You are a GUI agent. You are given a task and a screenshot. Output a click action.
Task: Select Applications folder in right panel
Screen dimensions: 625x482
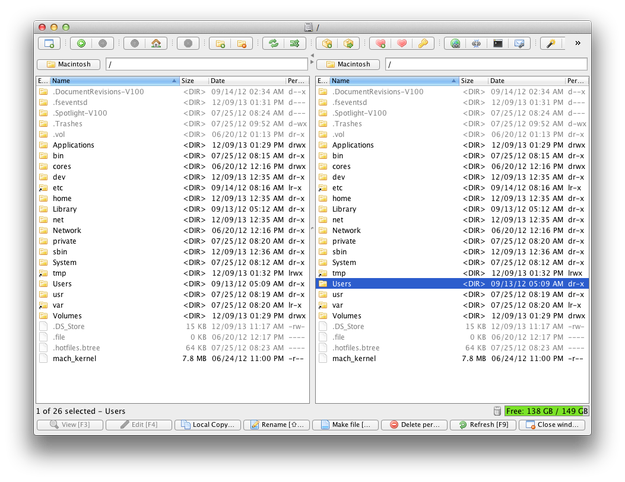click(x=452, y=145)
